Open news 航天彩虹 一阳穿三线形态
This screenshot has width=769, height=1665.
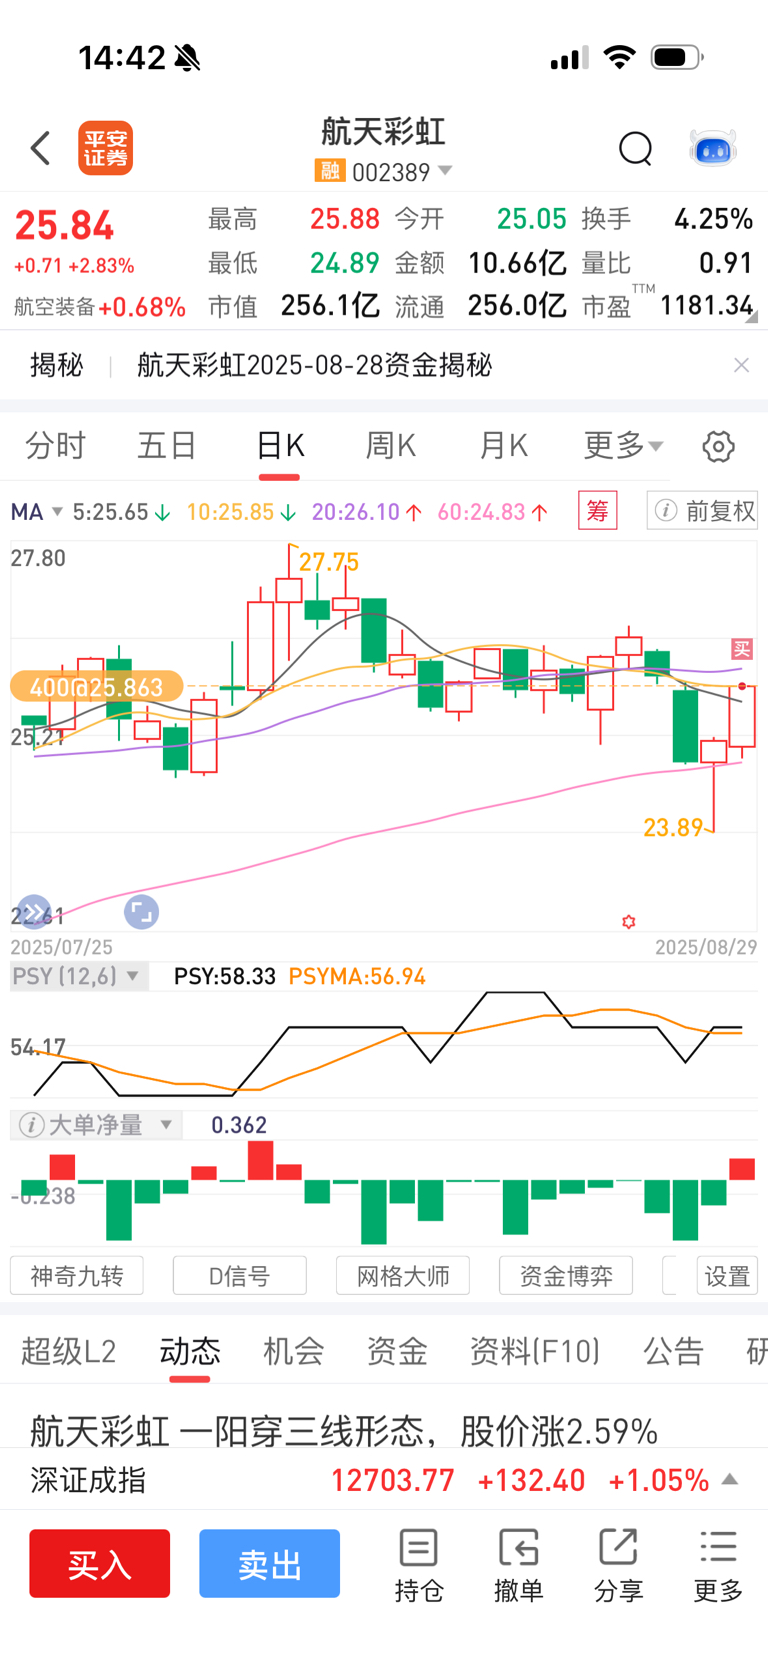pos(343,1431)
